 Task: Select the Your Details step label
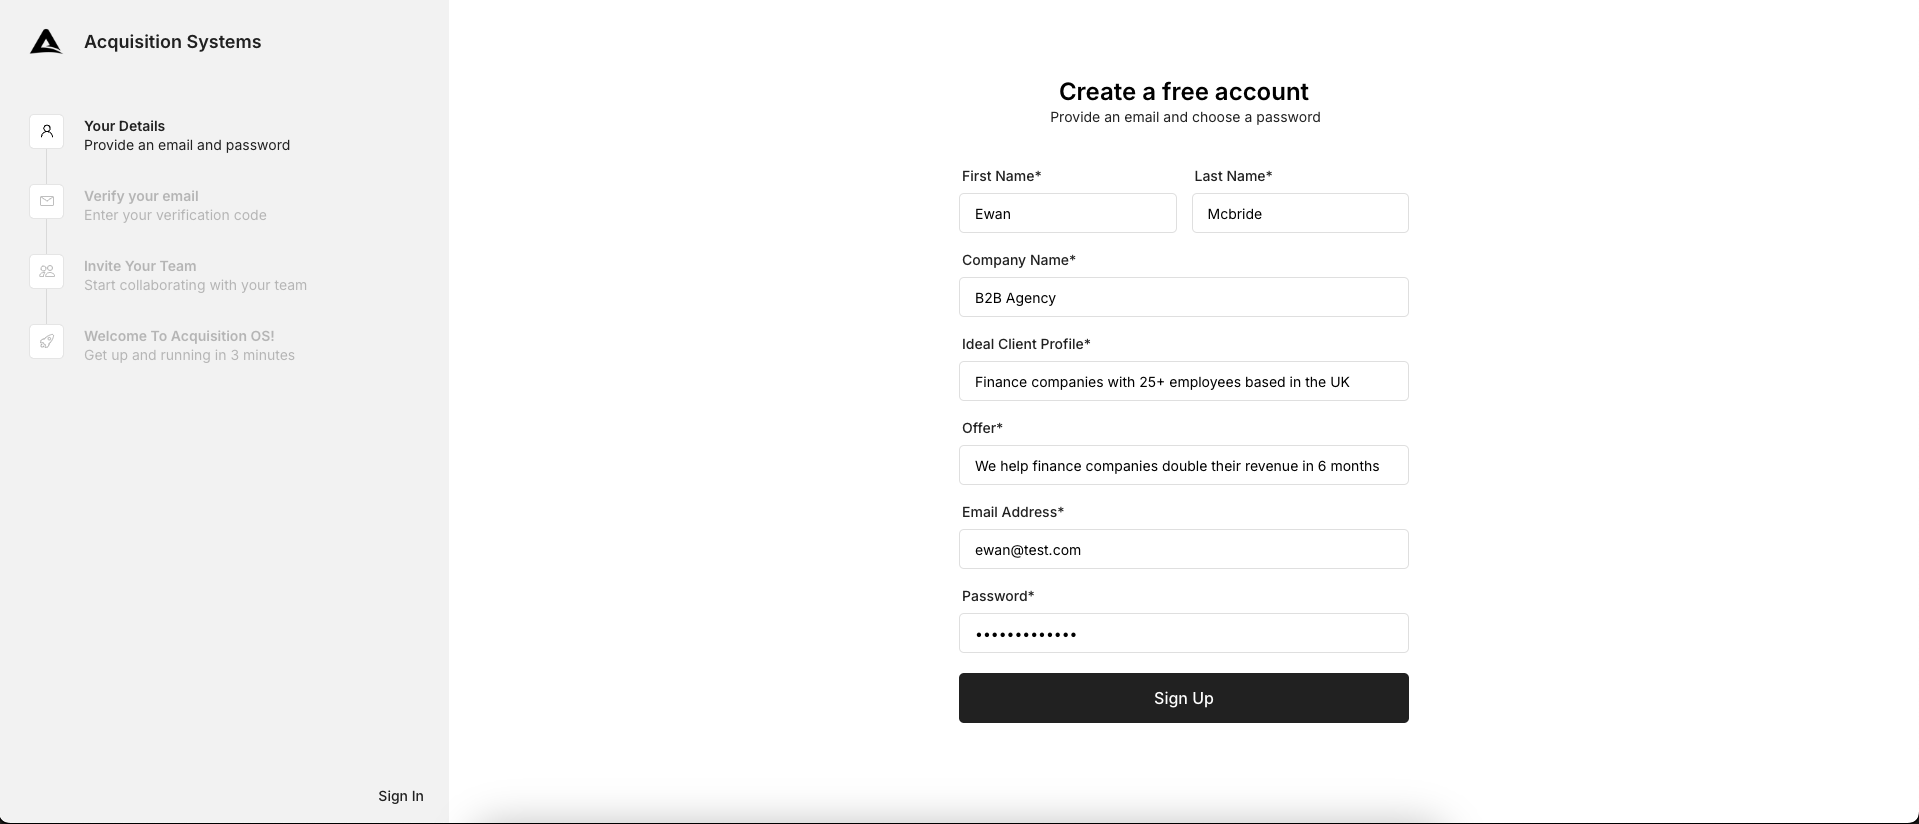coord(125,126)
